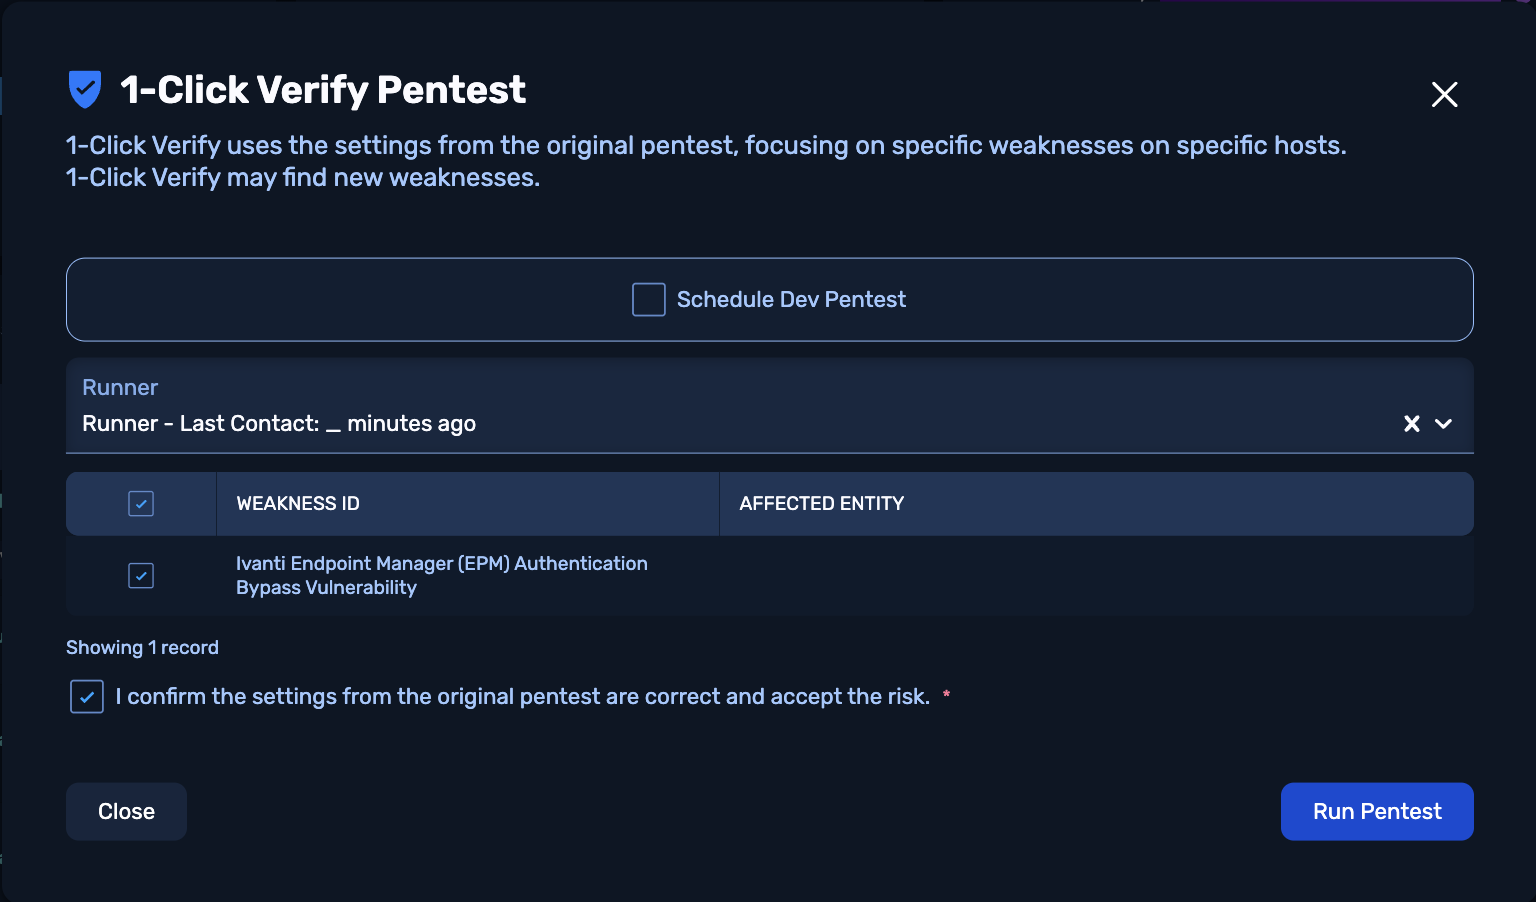The width and height of the screenshot is (1536, 902).
Task: Uncheck the Ivanti Endpoint Manager row checkbox
Action: click(x=141, y=576)
